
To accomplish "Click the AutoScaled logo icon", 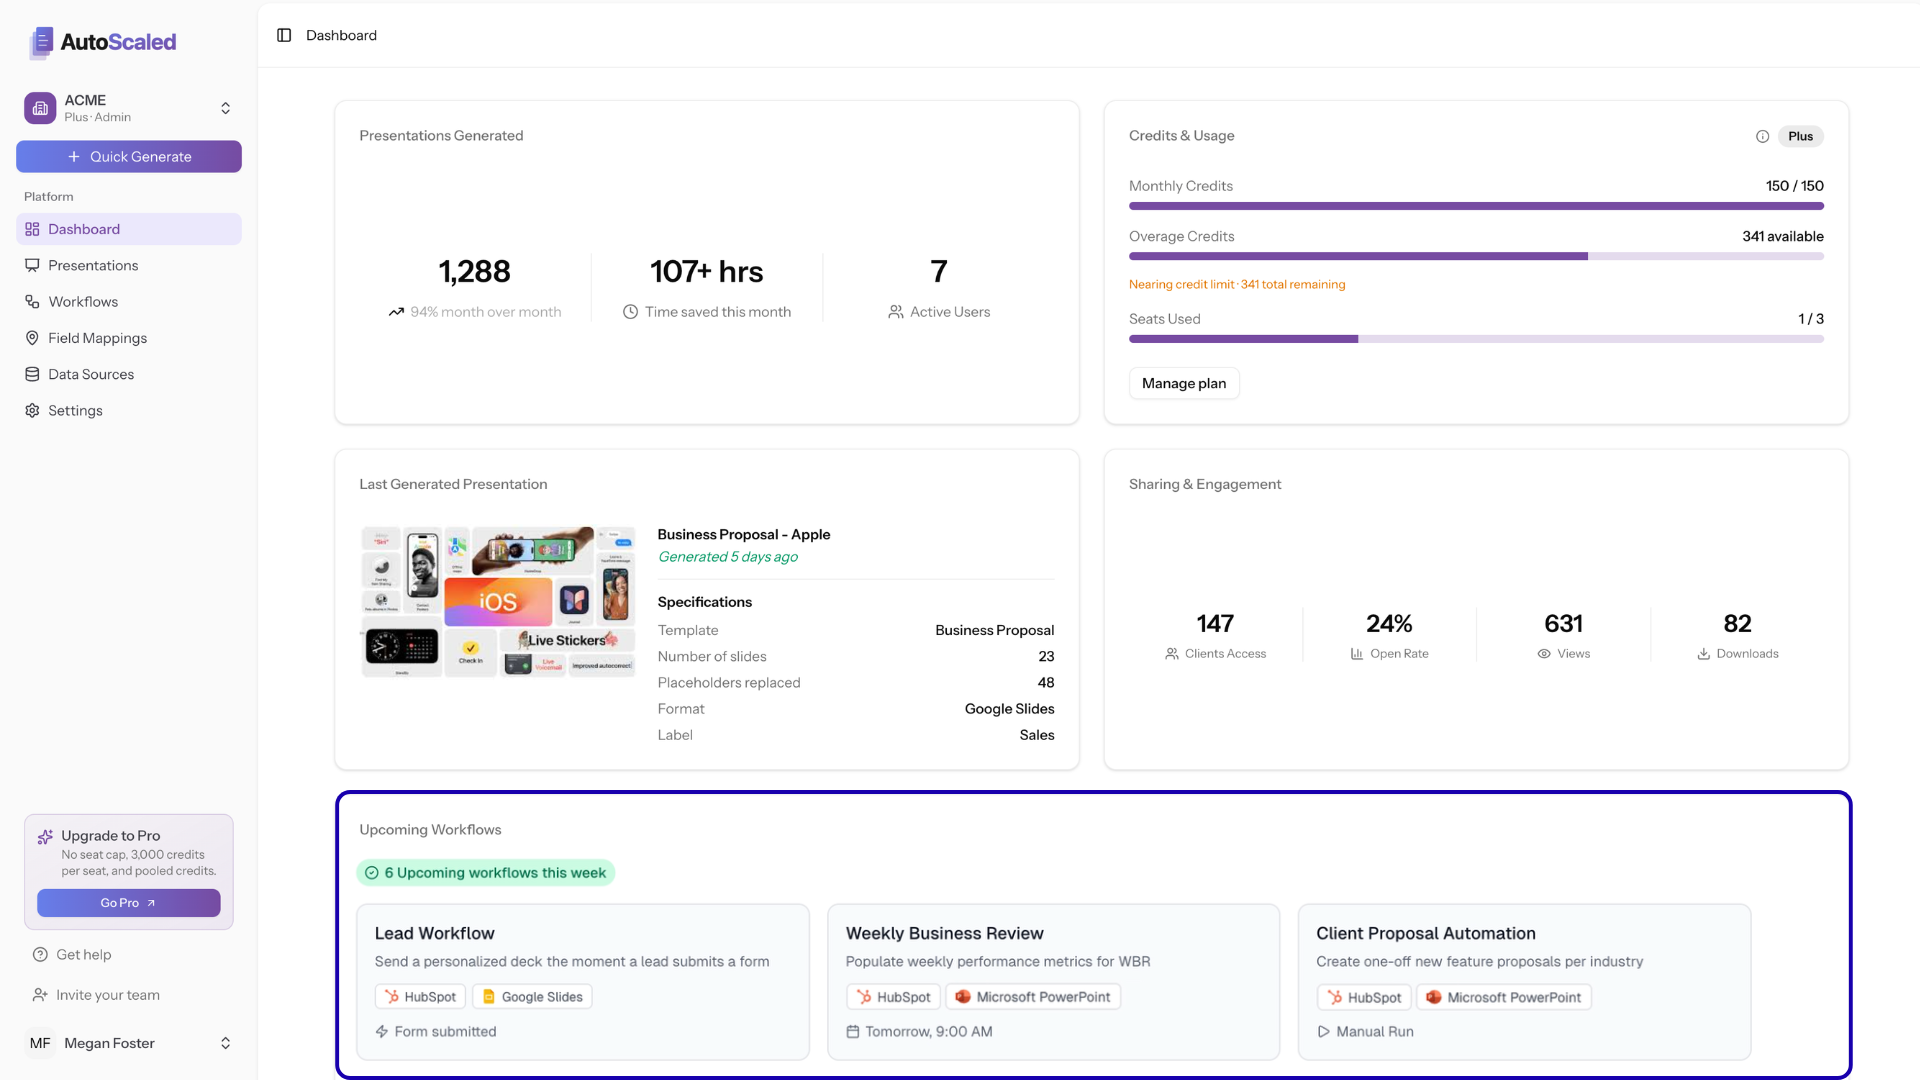I will (41, 42).
